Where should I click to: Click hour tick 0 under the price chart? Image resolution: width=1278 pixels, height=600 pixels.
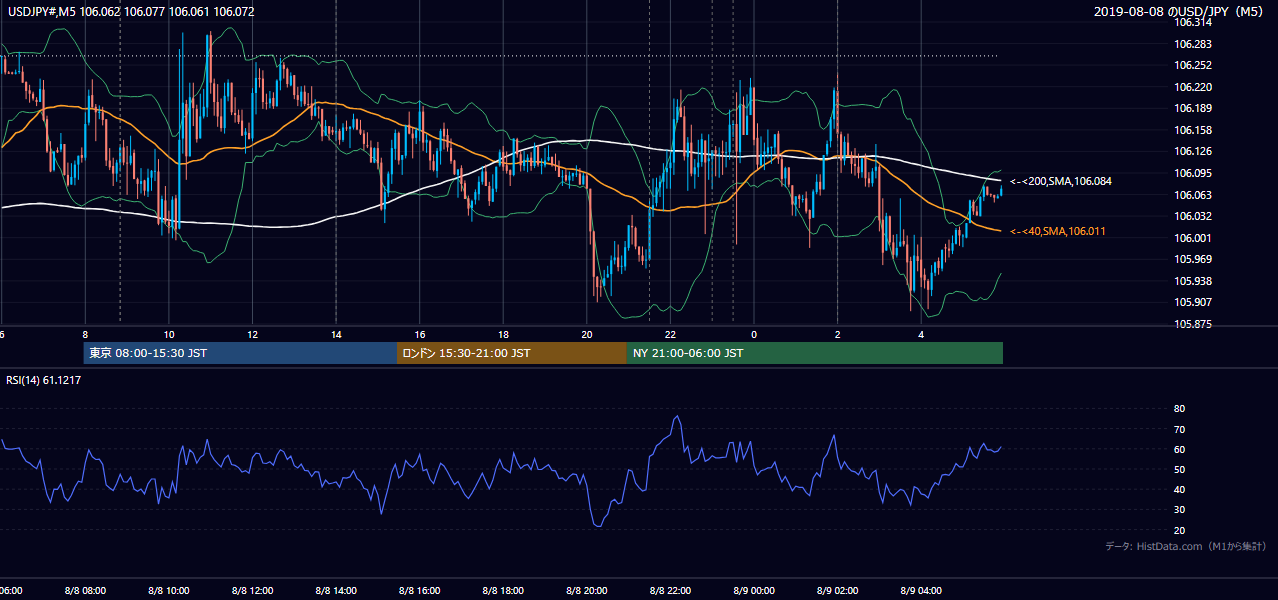pos(754,334)
